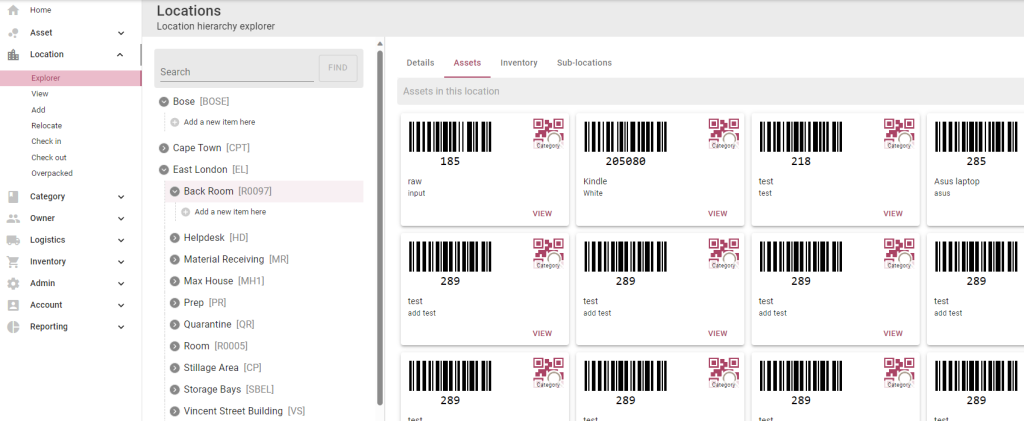Collapse the Bose tree node

tap(164, 102)
